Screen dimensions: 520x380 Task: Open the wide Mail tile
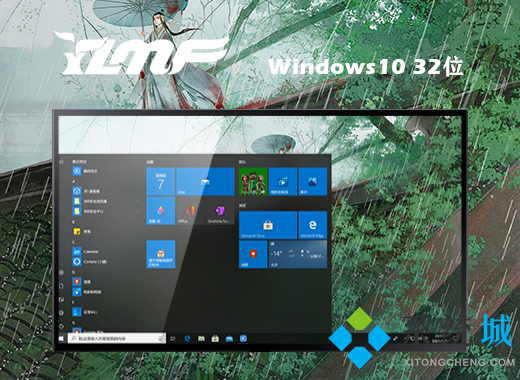(205, 181)
